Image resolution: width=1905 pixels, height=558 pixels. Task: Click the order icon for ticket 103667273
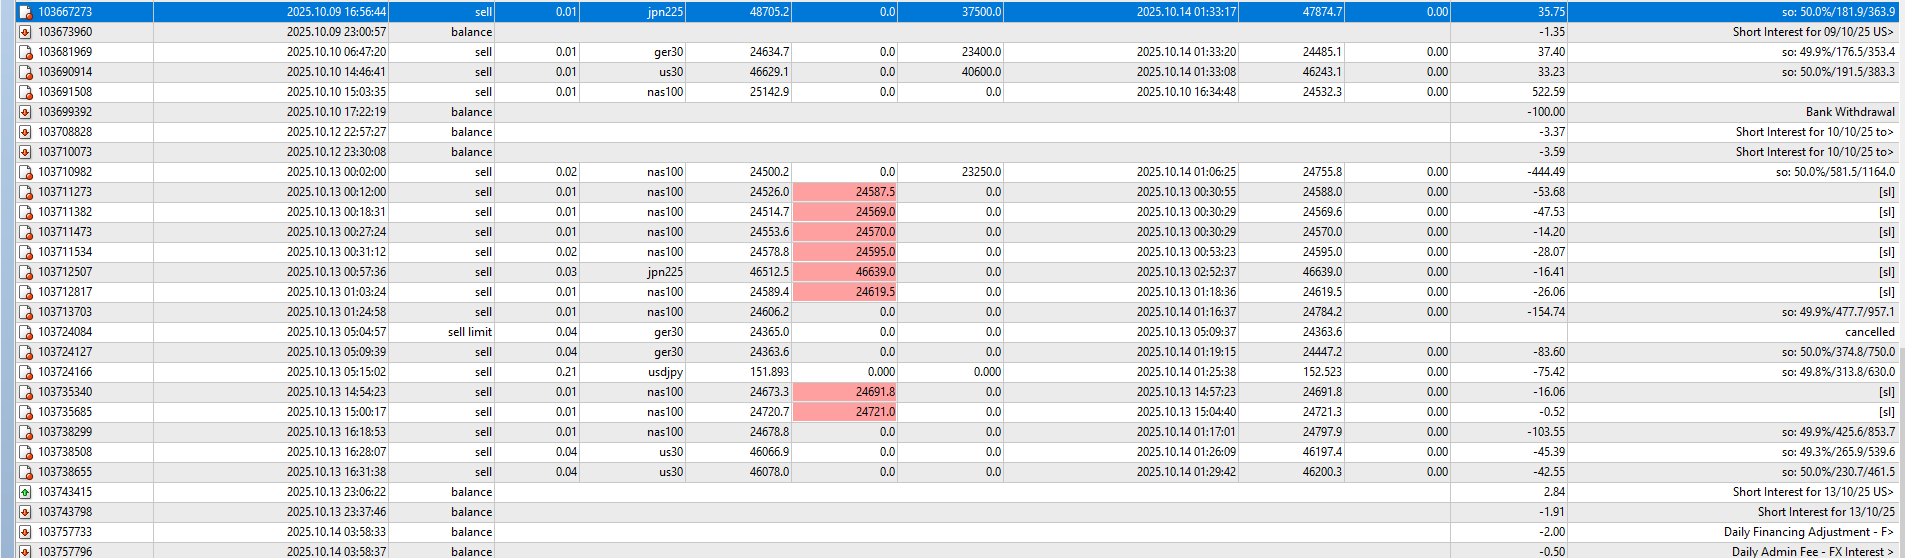click(x=25, y=12)
